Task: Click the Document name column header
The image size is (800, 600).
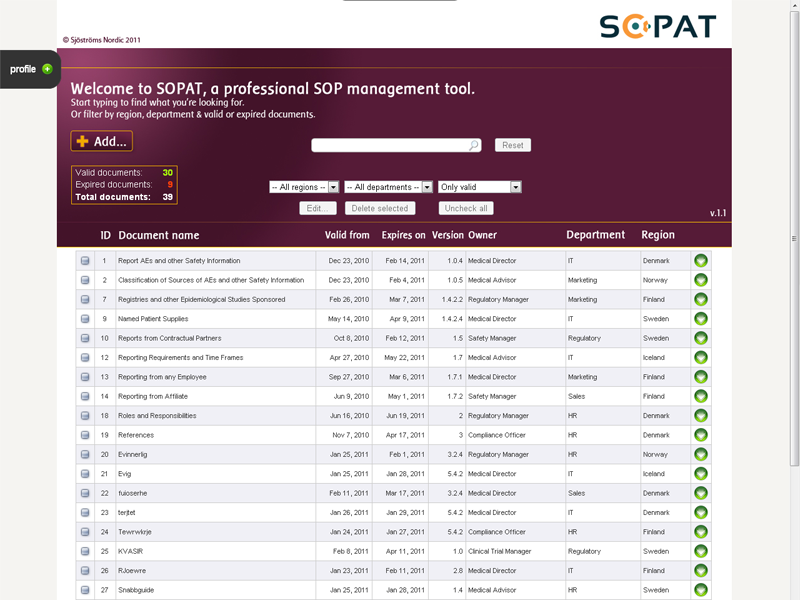Action: coord(159,235)
